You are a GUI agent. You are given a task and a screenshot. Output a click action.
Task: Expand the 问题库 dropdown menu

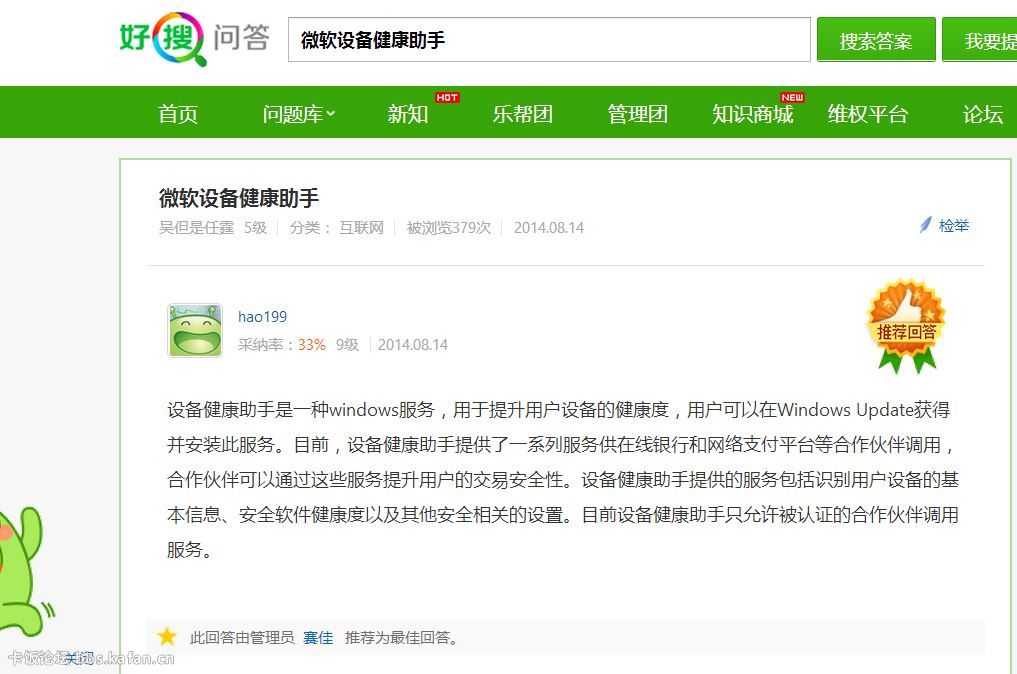[x=298, y=114]
